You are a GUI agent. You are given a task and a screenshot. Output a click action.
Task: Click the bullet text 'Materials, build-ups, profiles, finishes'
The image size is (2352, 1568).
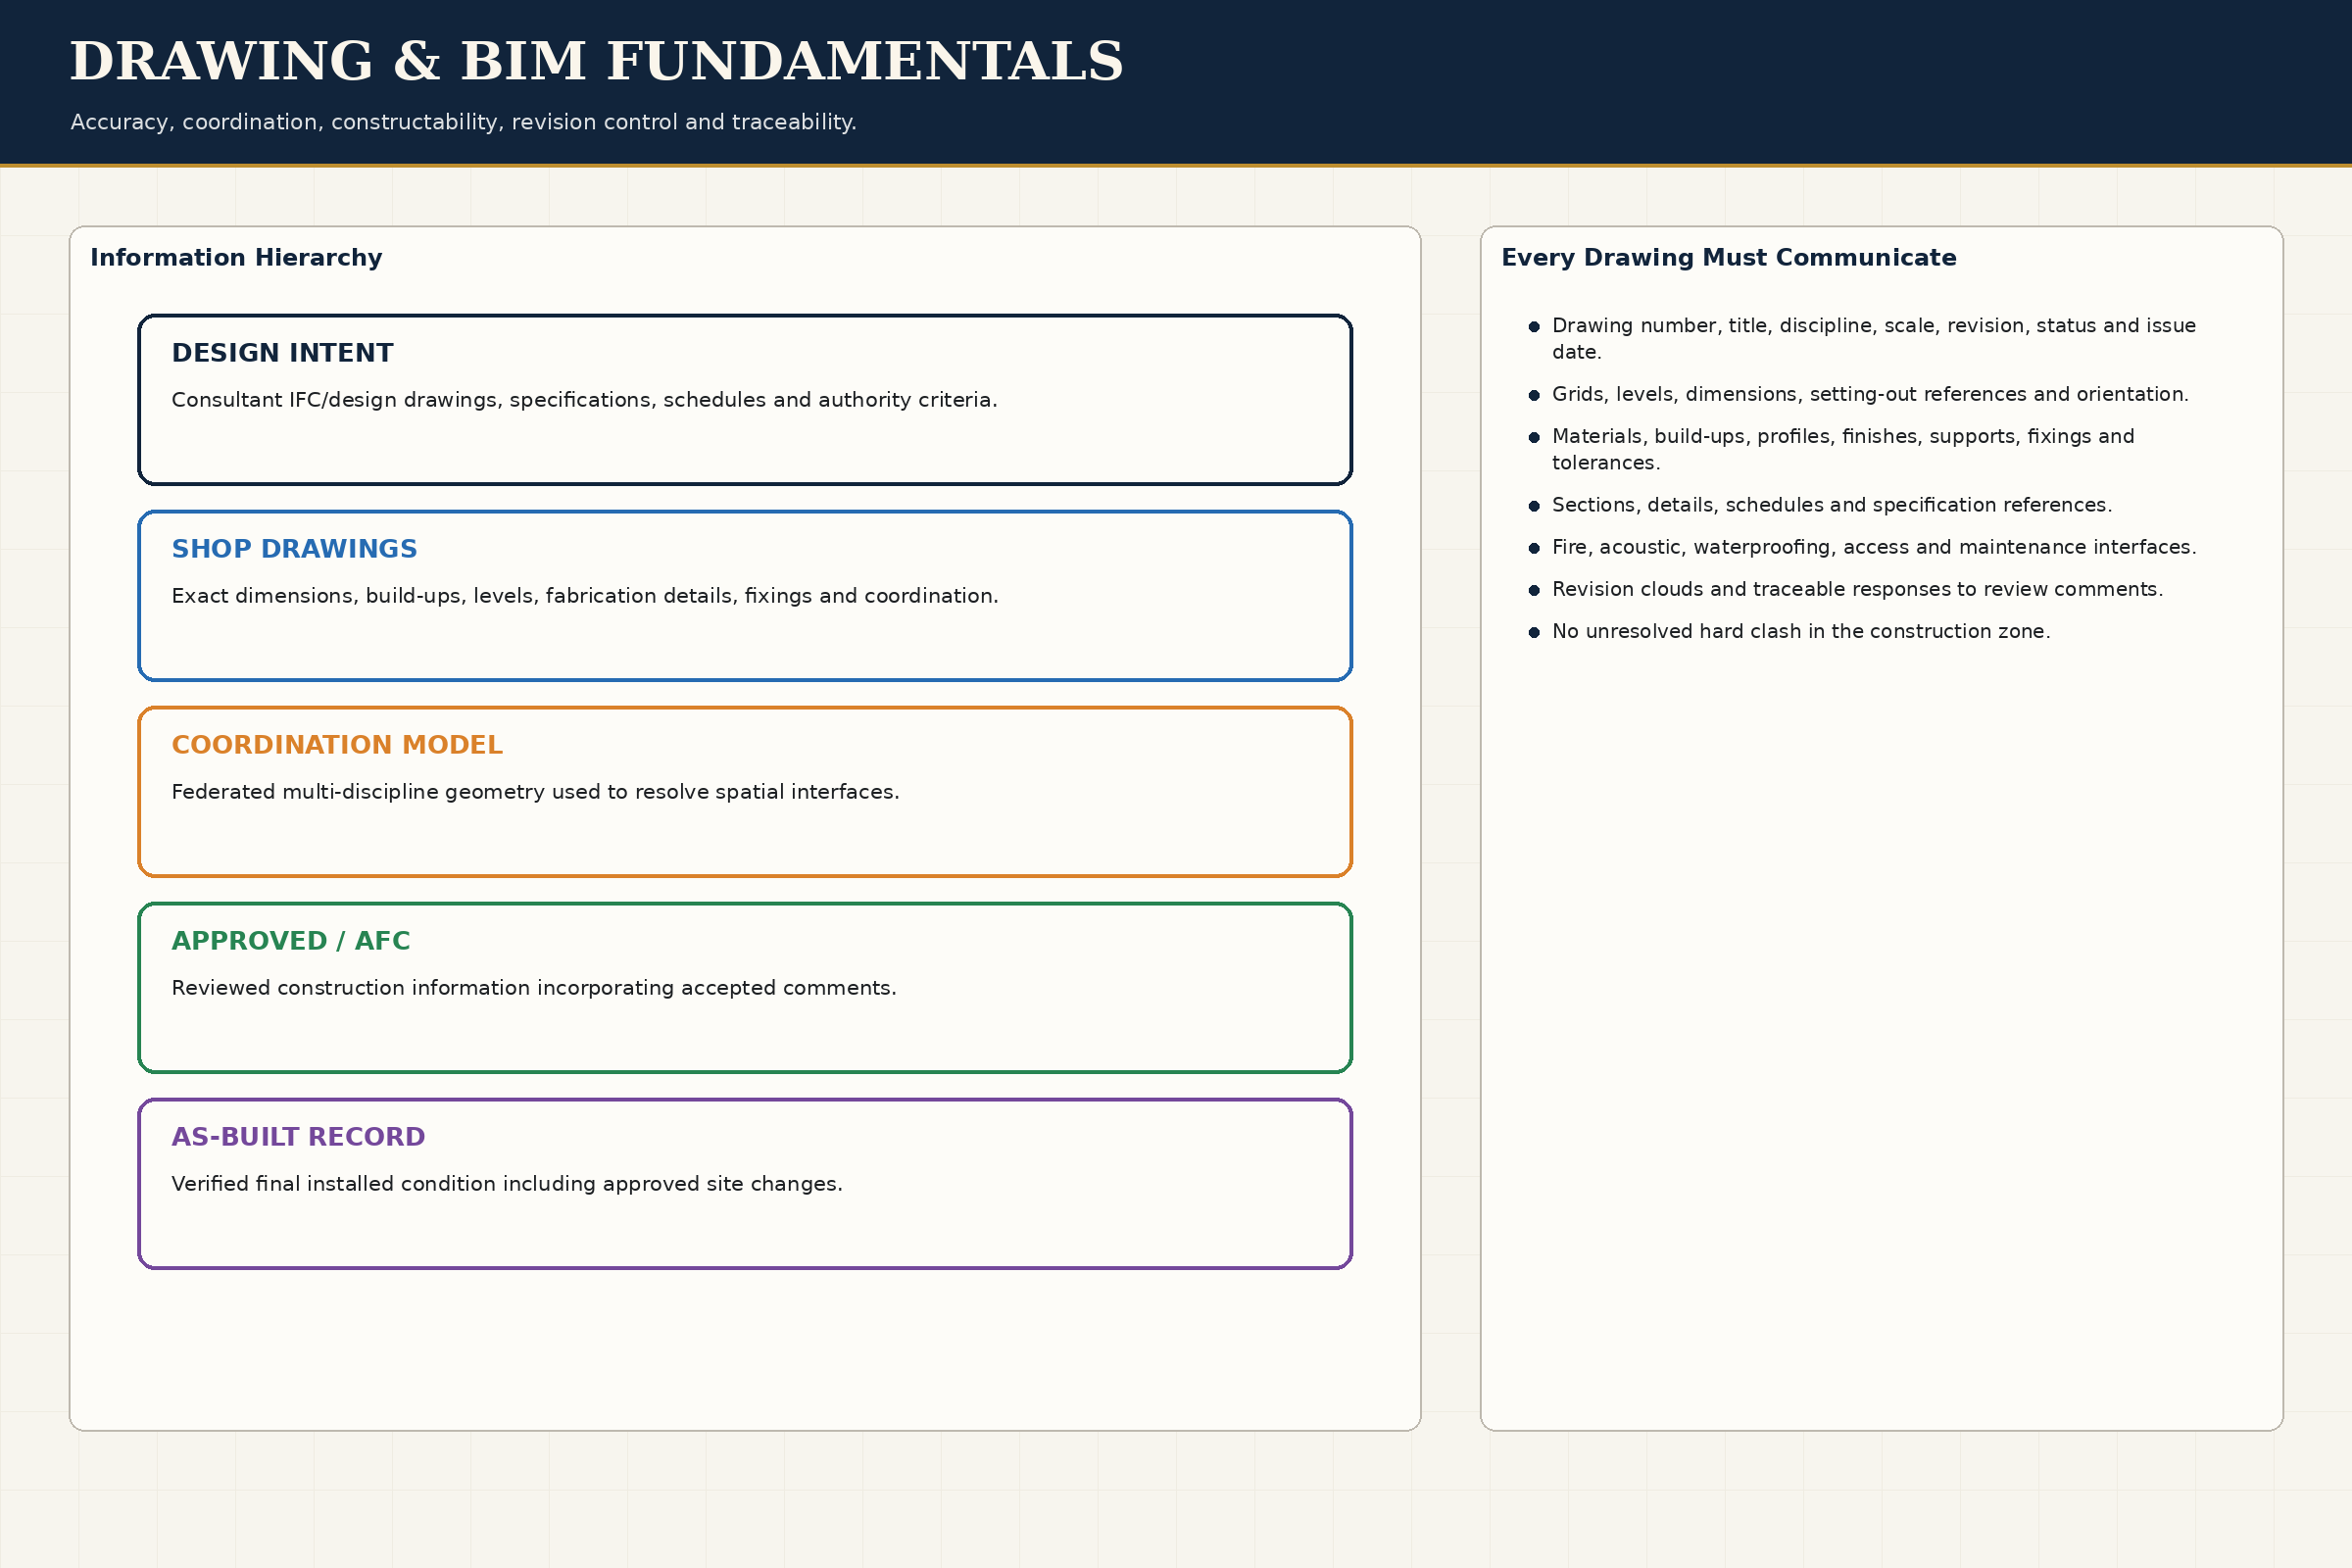[x=1843, y=450]
